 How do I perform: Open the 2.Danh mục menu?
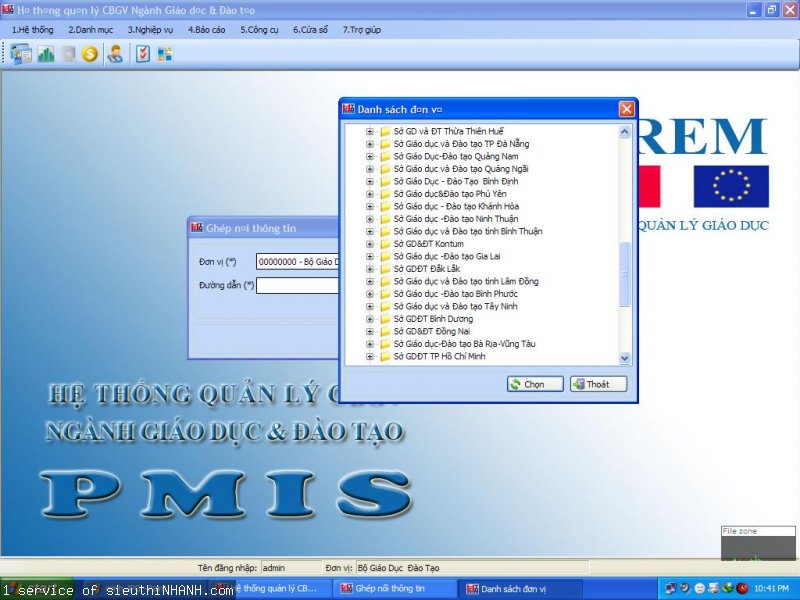91,30
